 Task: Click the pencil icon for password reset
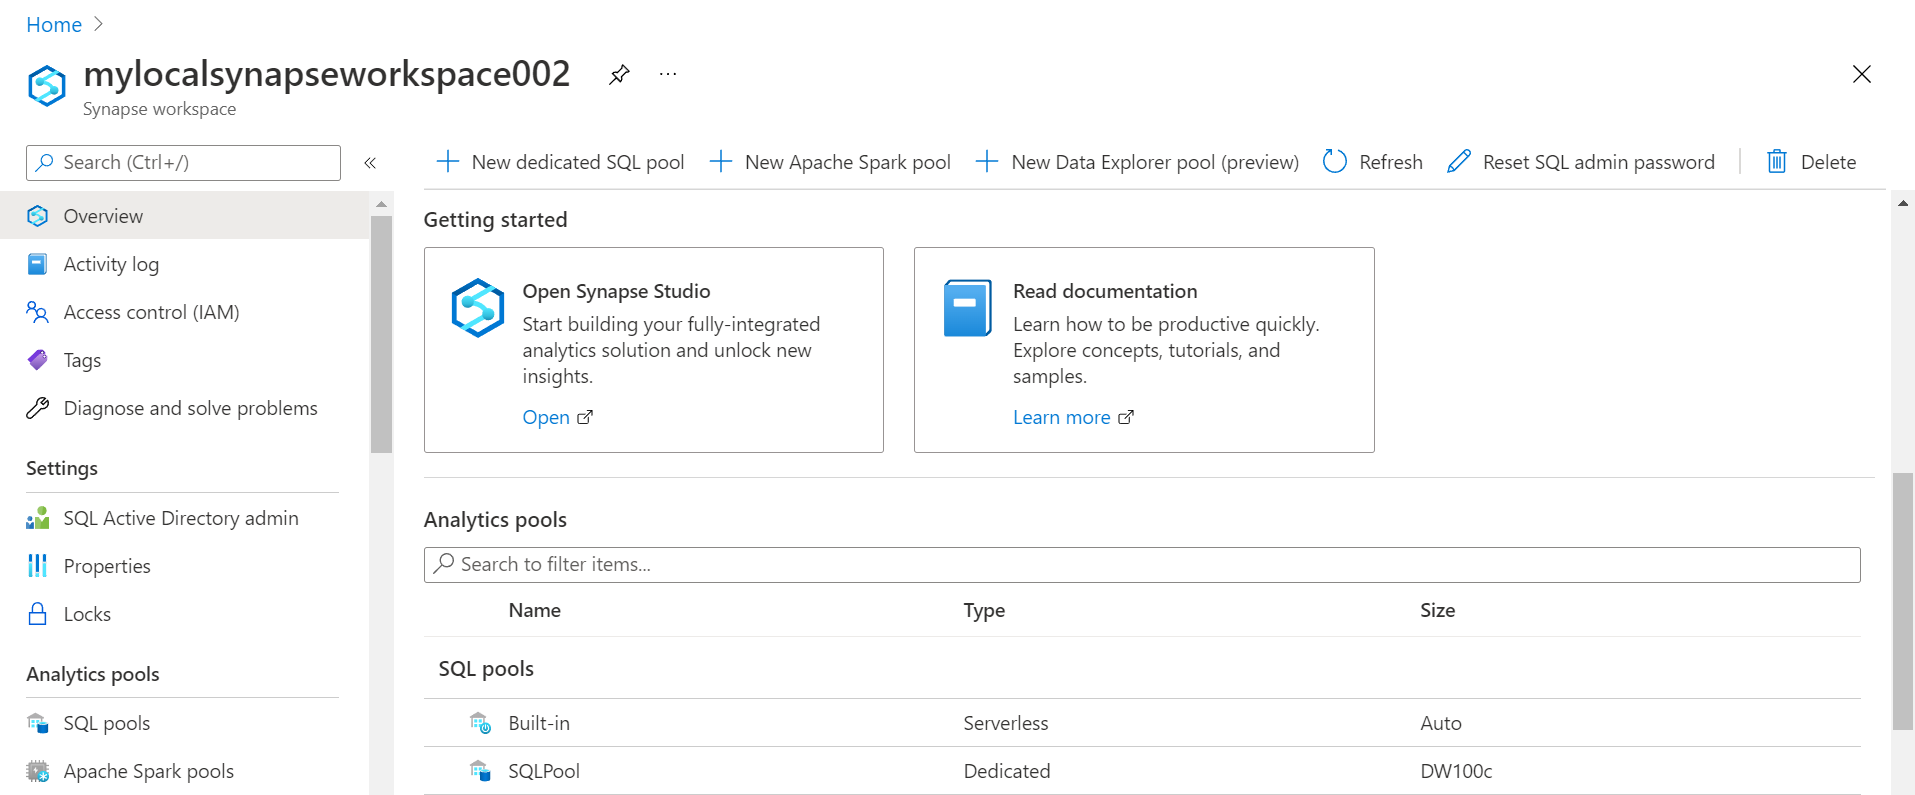1459,161
